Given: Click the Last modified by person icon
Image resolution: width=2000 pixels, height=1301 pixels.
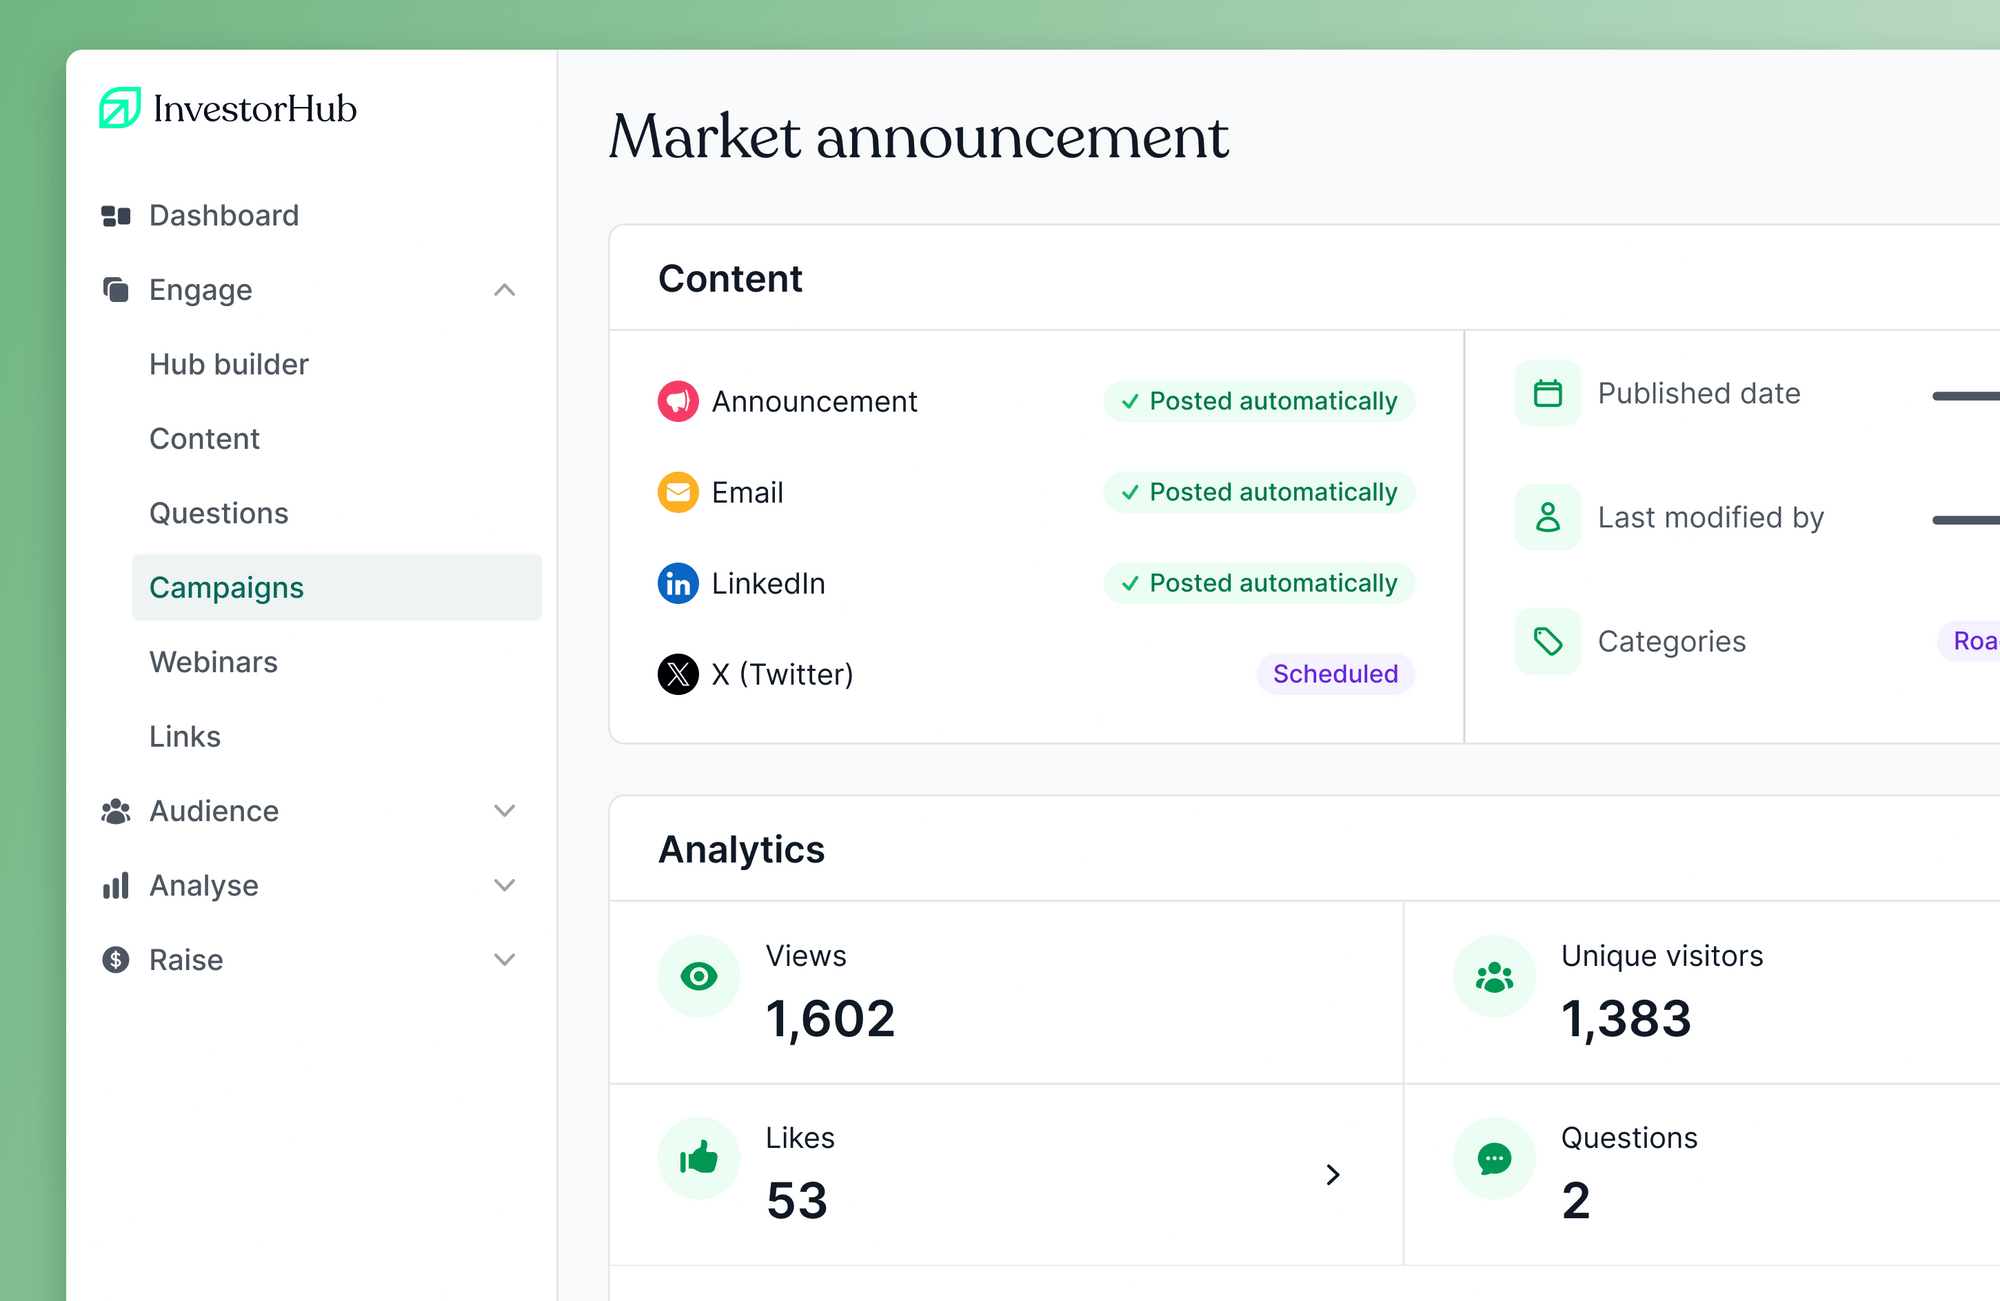Looking at the screenshot, I should coord(1548,517).
